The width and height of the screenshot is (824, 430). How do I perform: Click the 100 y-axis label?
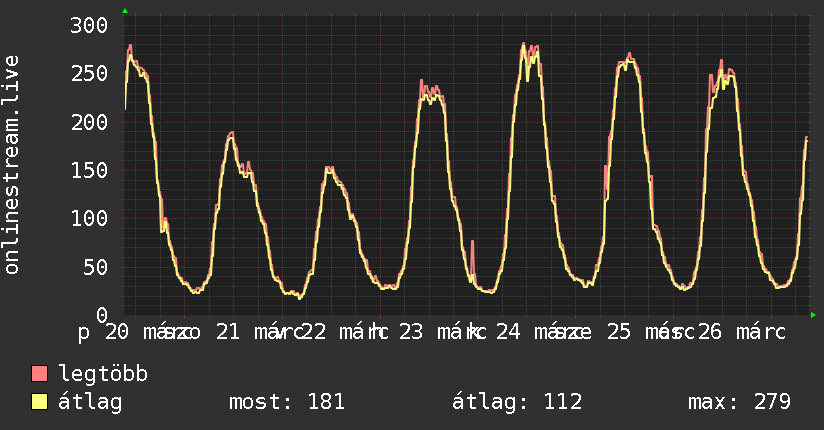coord(89,219)
